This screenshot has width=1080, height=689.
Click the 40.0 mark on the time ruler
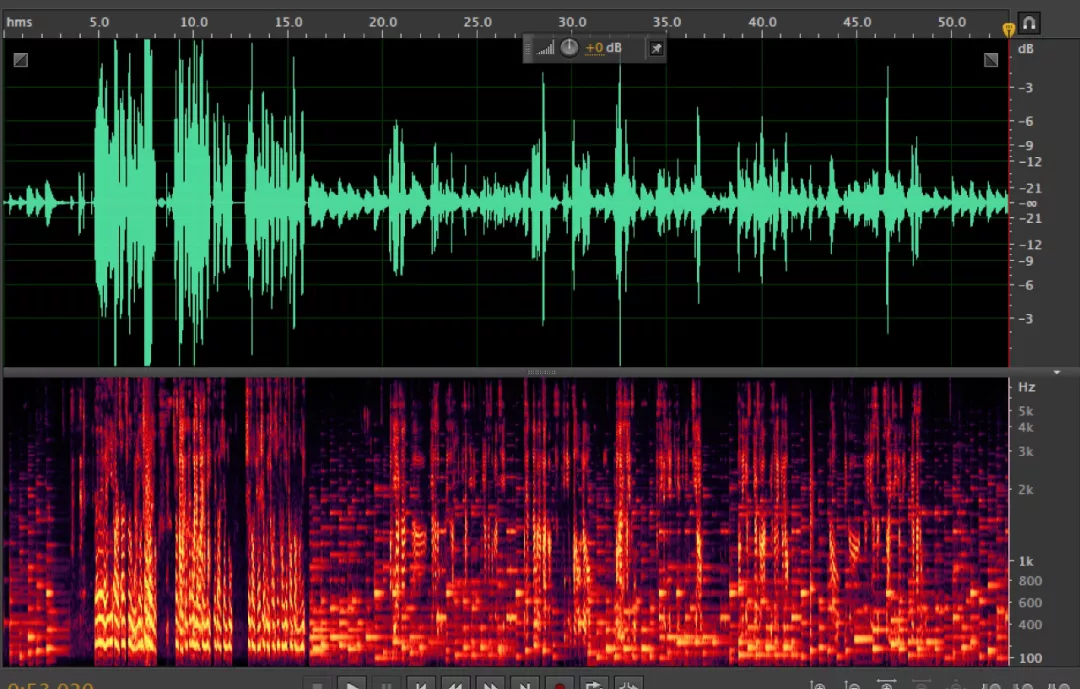click(762, 22)
